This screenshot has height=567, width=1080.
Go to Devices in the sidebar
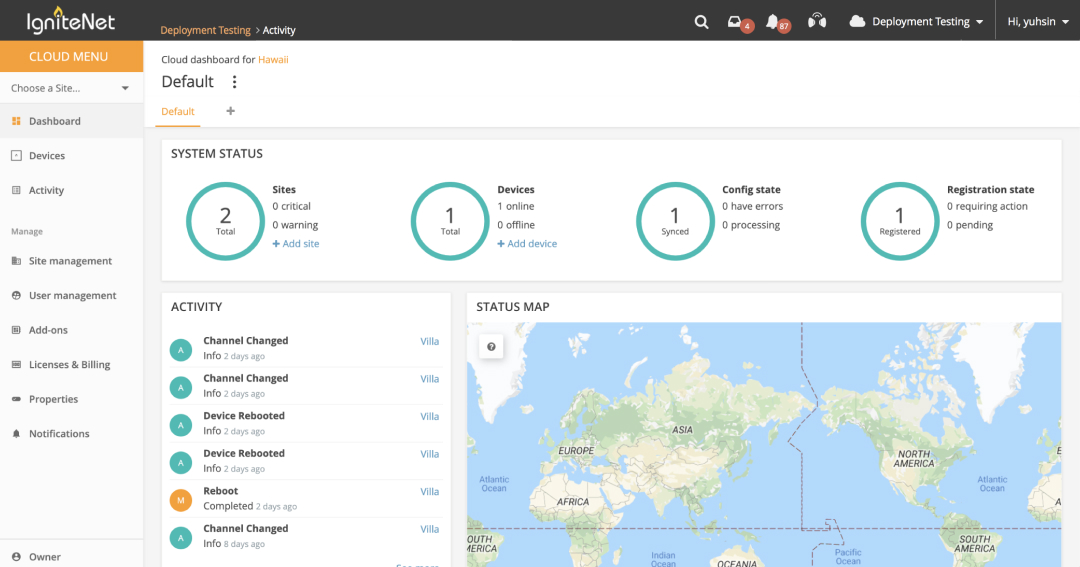72,156
